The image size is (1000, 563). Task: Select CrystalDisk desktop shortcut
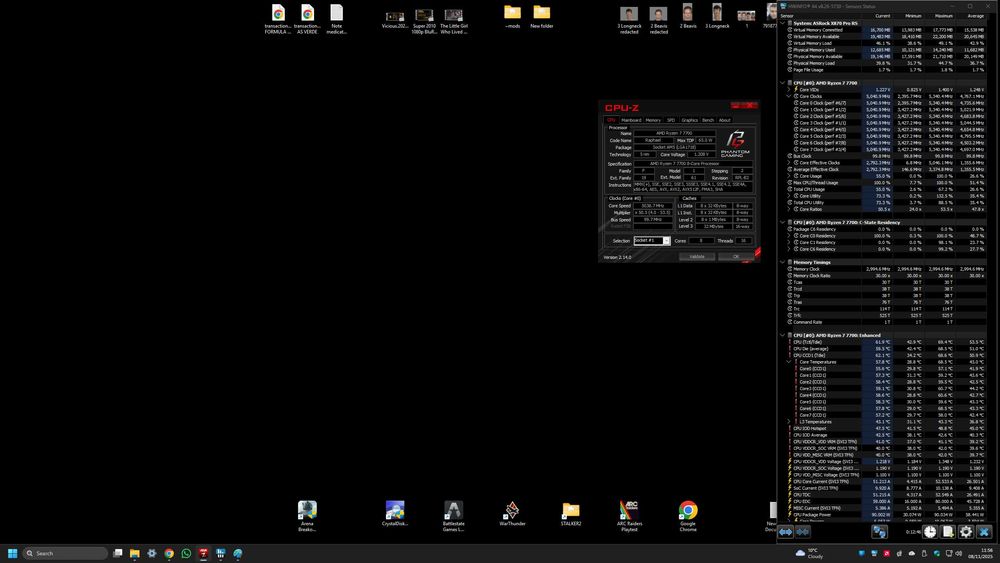coord(395,513)
